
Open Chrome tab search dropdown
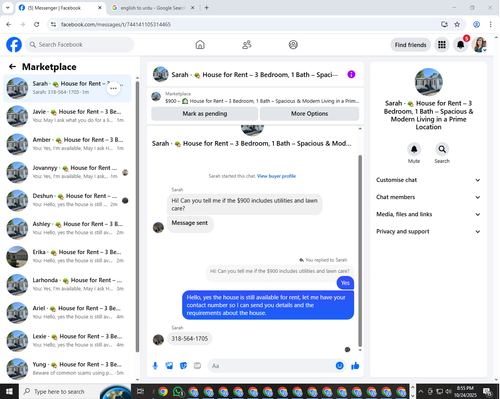(7, 7)
